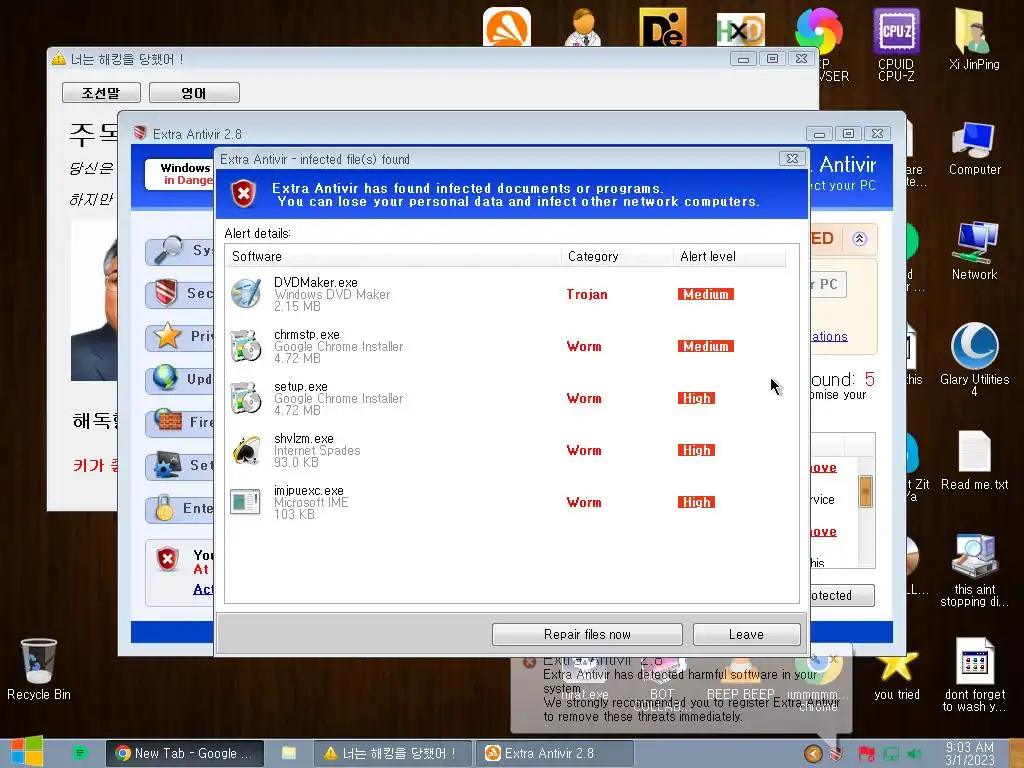Minimize the 너는 해킹을 당했어 window
The image size is (1024, 768).
click(x=743, y=59)
